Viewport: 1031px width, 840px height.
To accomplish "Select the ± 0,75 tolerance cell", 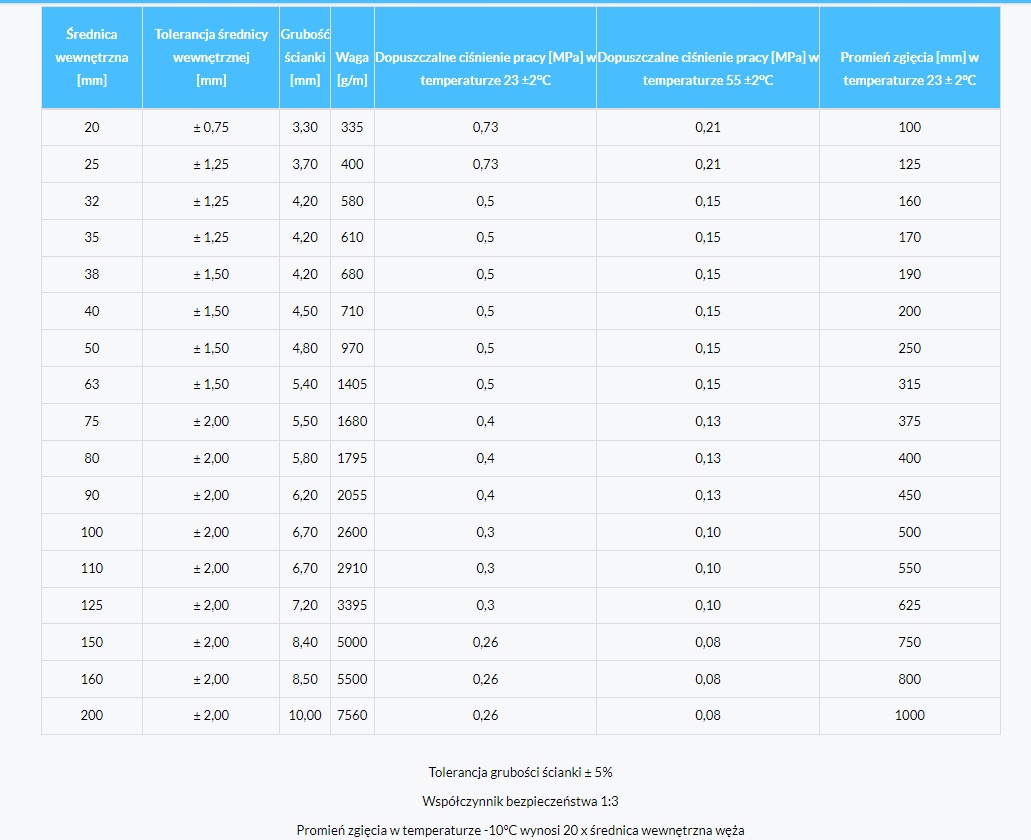I will pos(211,127).
